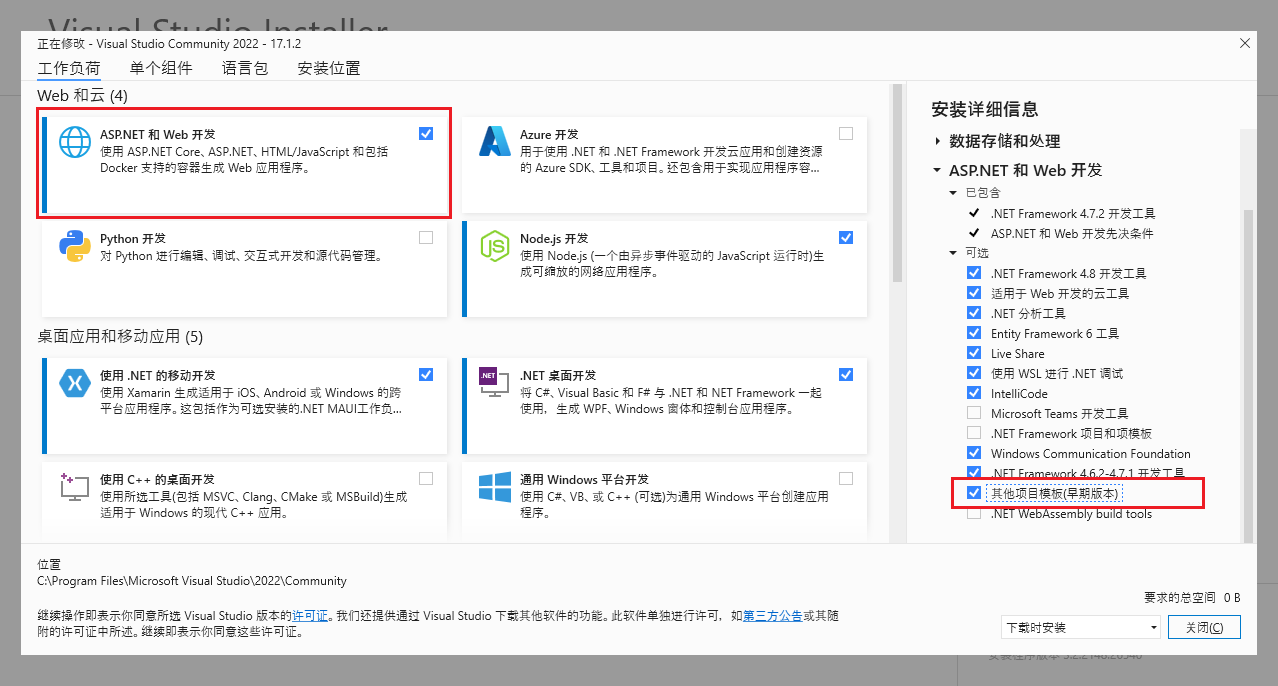1278x686 pixels.
Task: Click the Universal Windows Platform logo icon
Action: coord(495,487)
